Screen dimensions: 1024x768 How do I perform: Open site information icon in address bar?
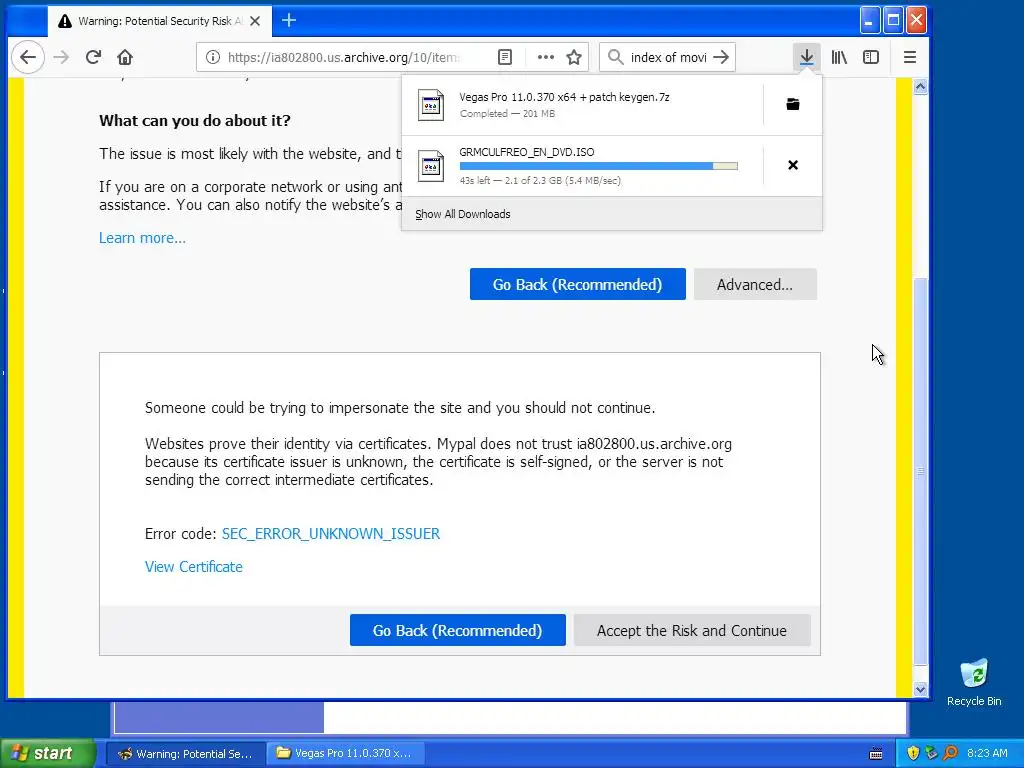(213, 57)
